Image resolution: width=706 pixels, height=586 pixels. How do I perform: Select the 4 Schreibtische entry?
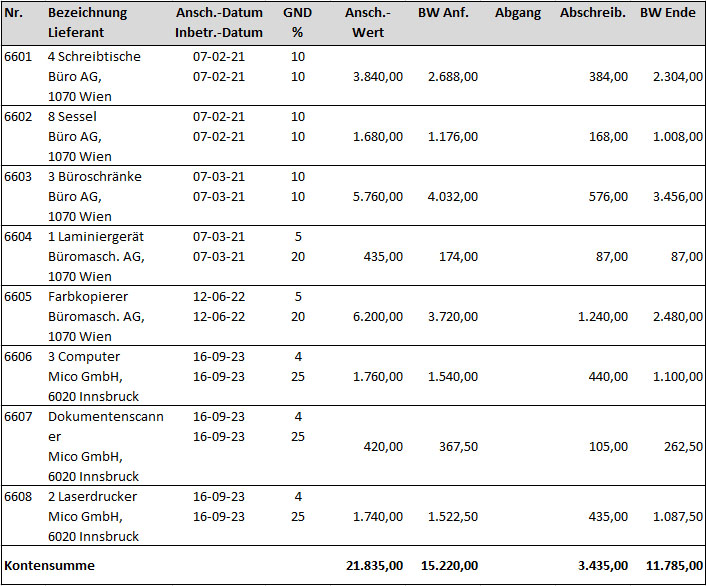click(x=94, y=57)
